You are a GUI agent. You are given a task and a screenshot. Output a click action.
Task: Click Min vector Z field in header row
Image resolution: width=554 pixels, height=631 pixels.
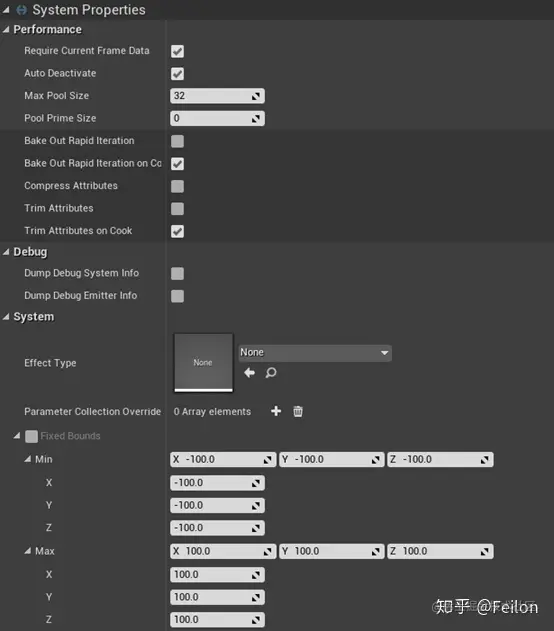(441, 460)
